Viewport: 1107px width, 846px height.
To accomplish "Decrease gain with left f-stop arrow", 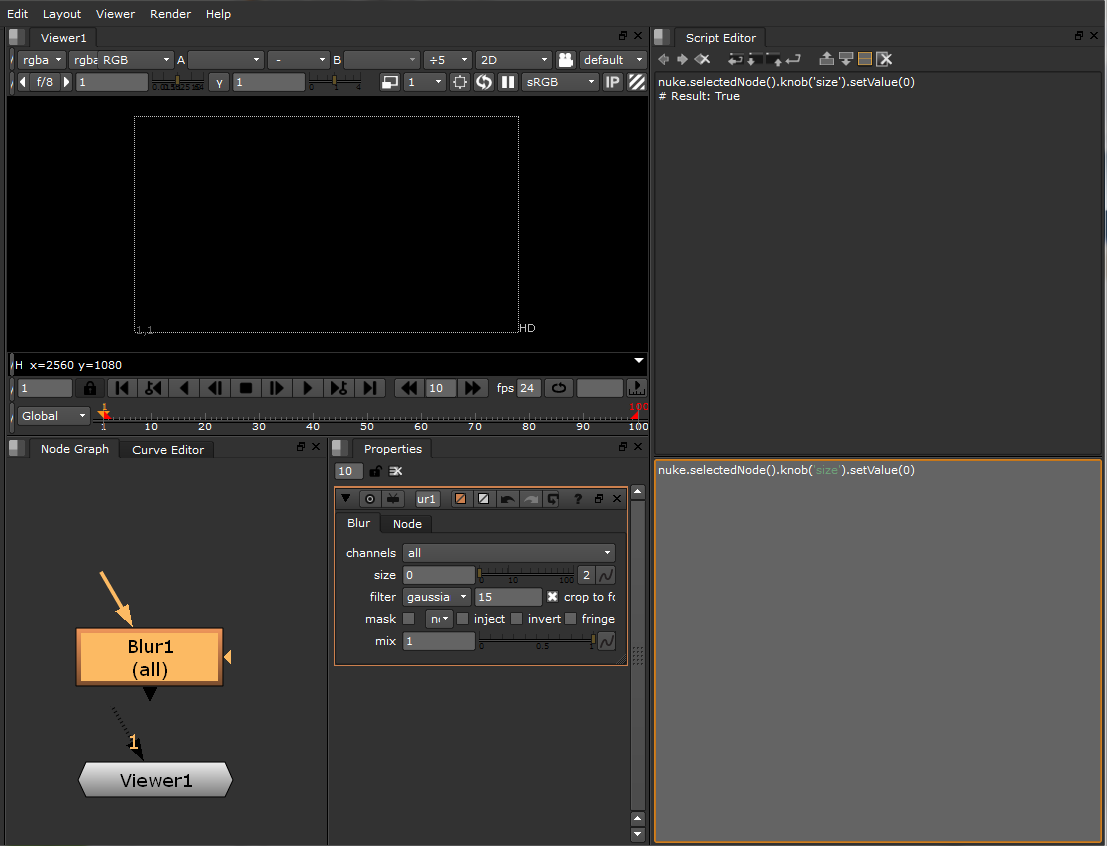I will coord(23,82).
